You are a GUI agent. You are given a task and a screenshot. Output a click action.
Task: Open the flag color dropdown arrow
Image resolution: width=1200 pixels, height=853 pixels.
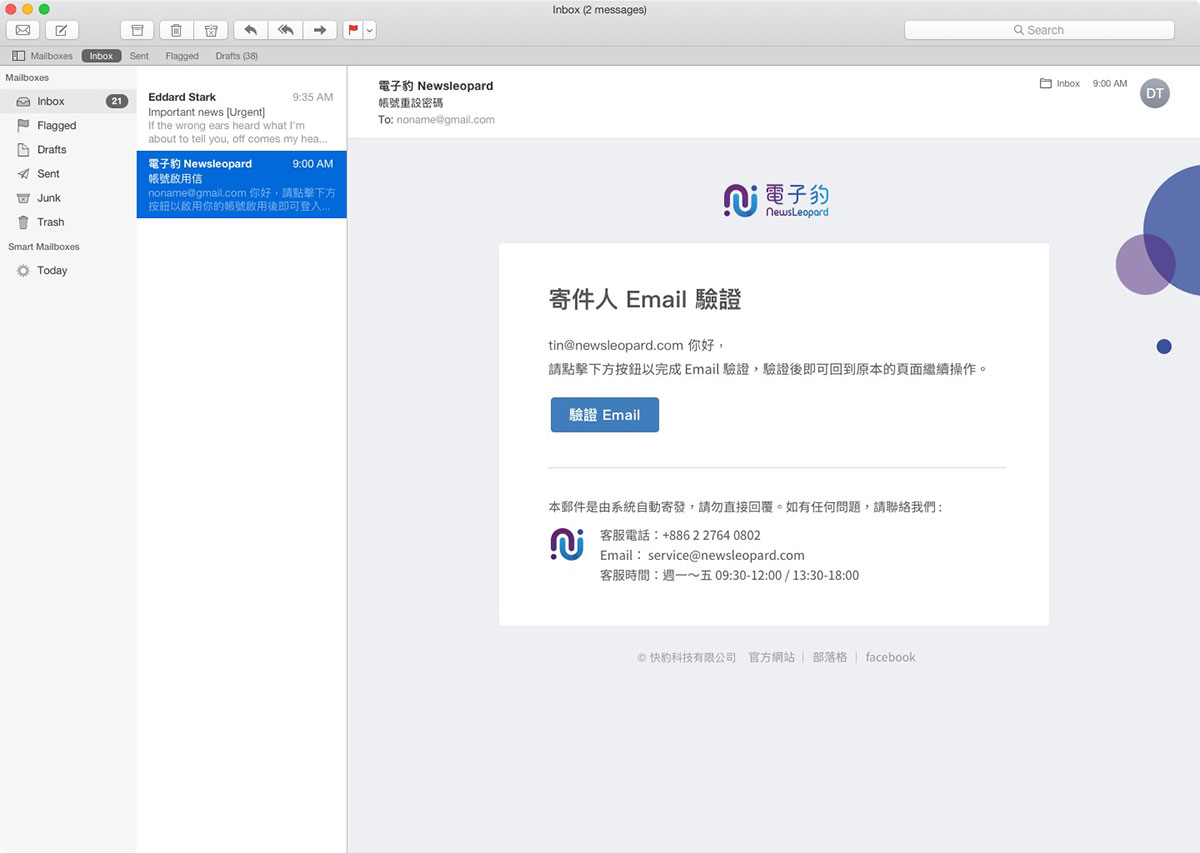point(370,30)
